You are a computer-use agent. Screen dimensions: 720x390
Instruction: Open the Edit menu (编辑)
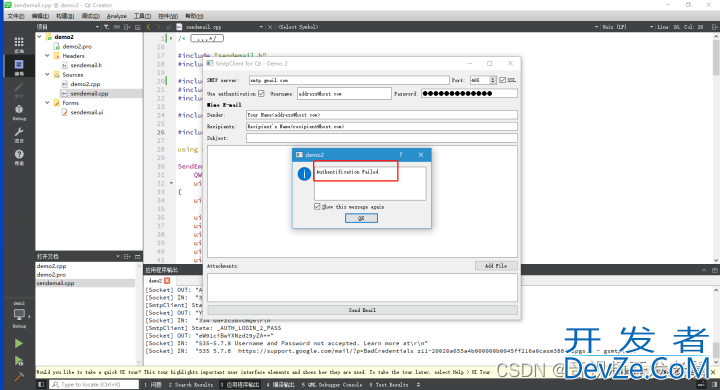point(40,16)
